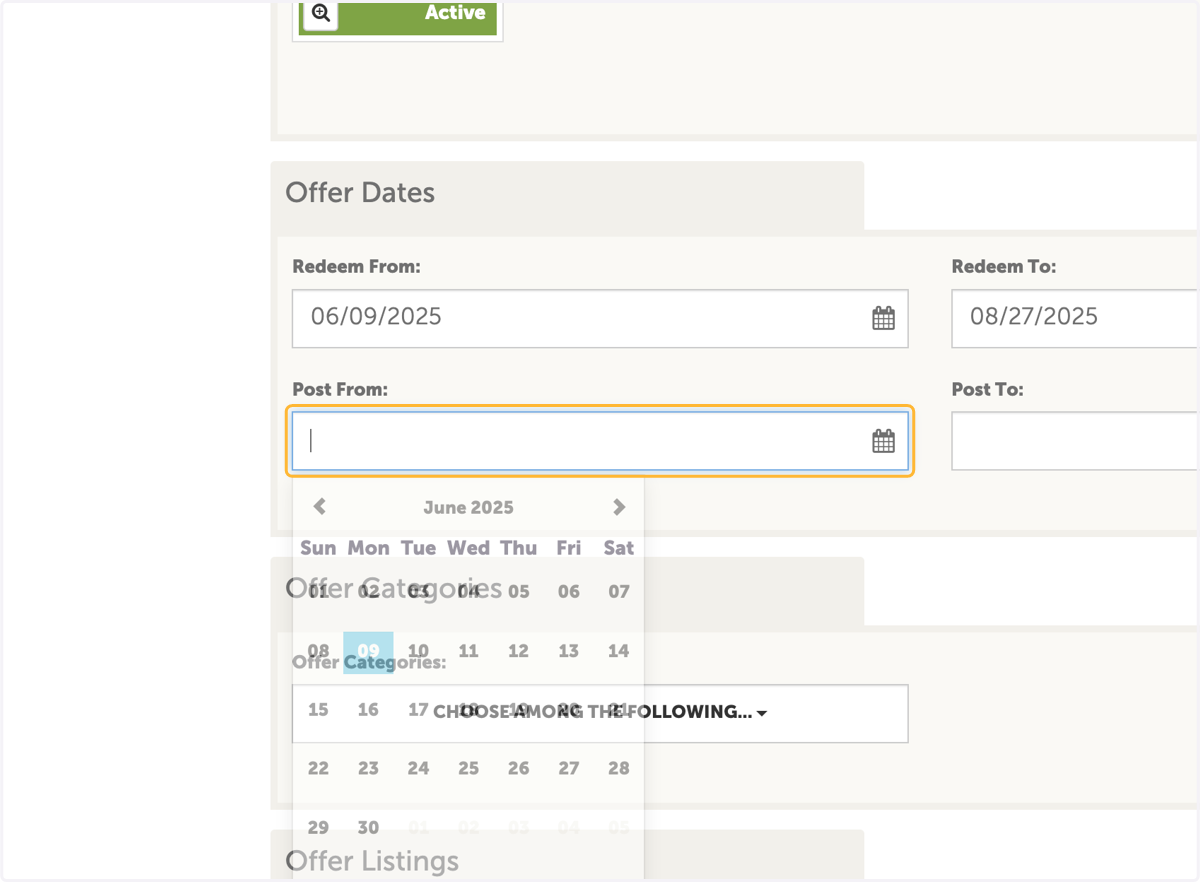Select June 14 in the calendar
The width and height of the screenshot is (1200, 882).
point(619,652)
